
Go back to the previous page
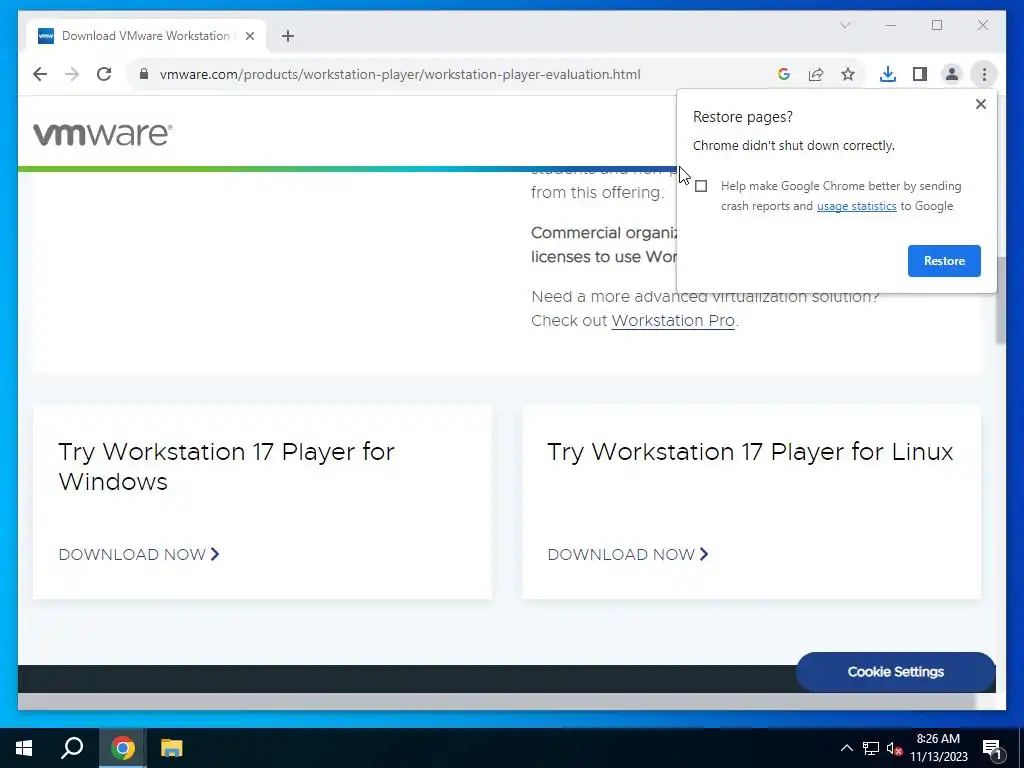pyautogui.click(x=40, y=74)
